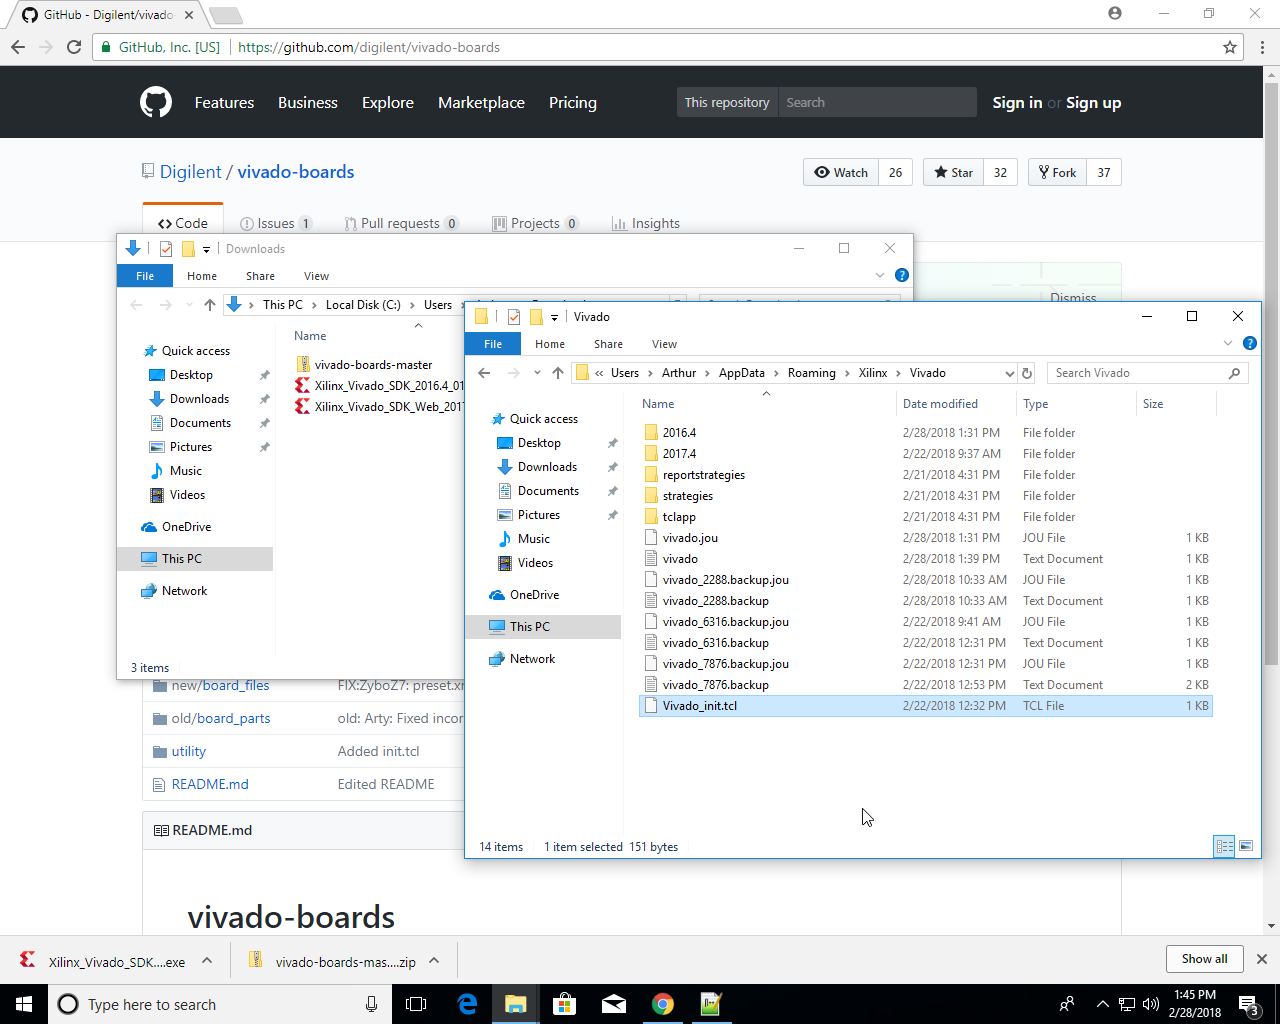Screen dimensions: 1280x1024
Task: Reload the GitHub page in Chrome
Action: click(74, 47)
